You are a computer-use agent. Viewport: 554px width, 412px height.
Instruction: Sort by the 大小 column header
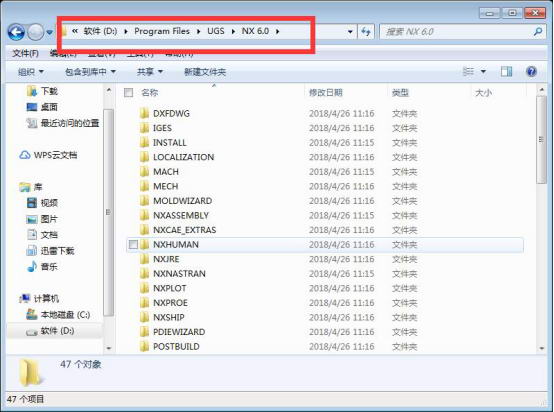point(483,93)
